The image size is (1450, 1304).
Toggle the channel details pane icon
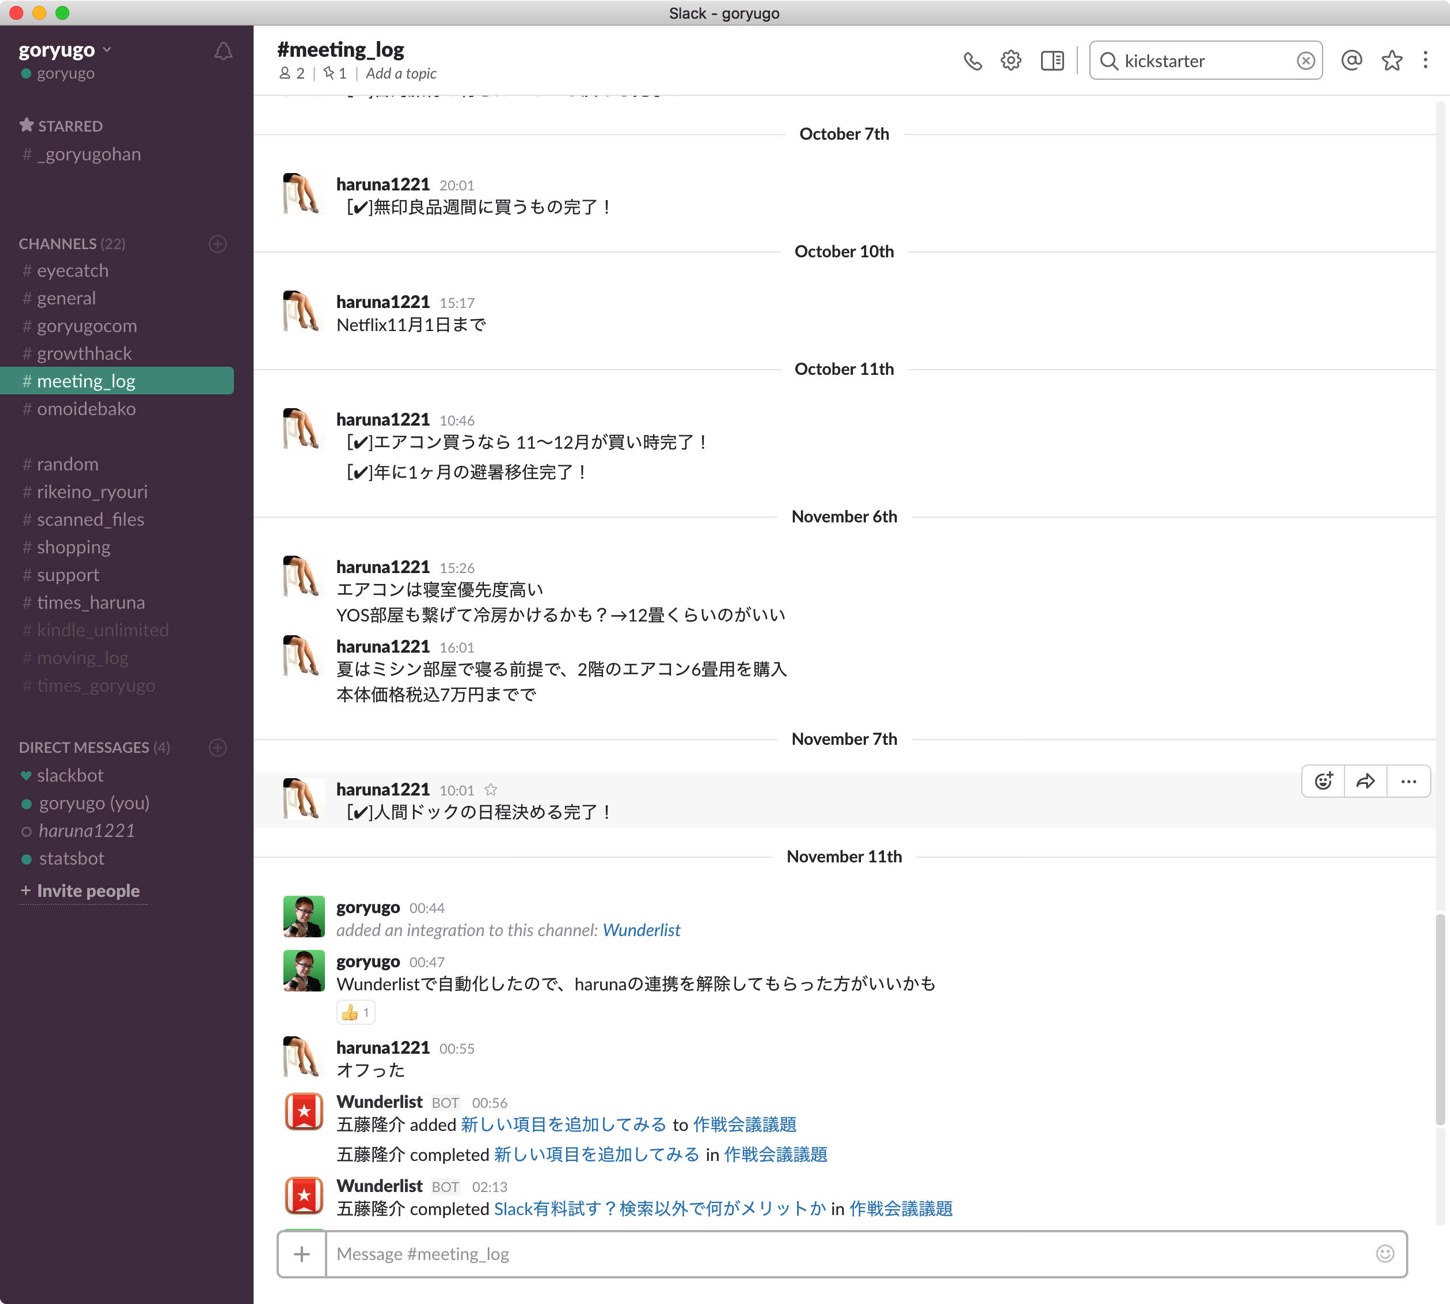pyautogui.click(x=1052, y=61)
